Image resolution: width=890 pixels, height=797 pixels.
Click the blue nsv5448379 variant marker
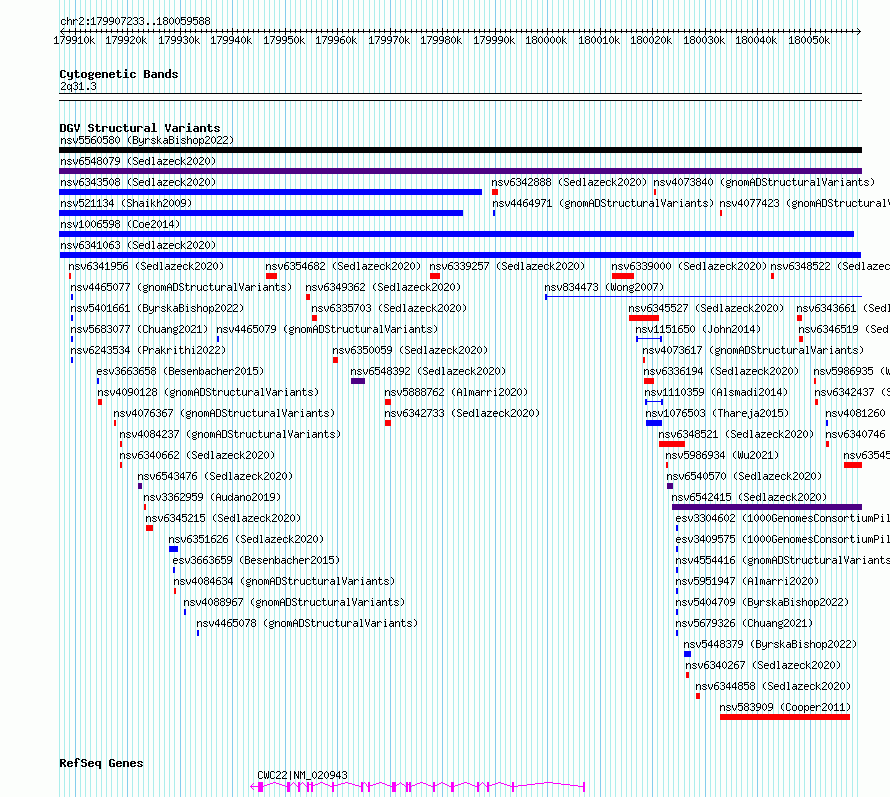tap(687, 654)
